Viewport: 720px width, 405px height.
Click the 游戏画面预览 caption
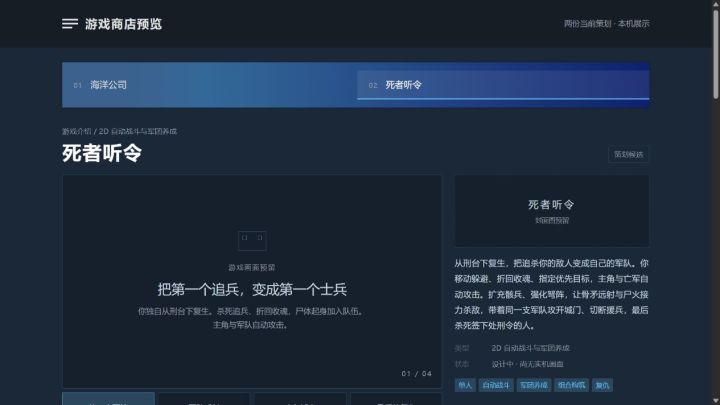tap(252, 267)
